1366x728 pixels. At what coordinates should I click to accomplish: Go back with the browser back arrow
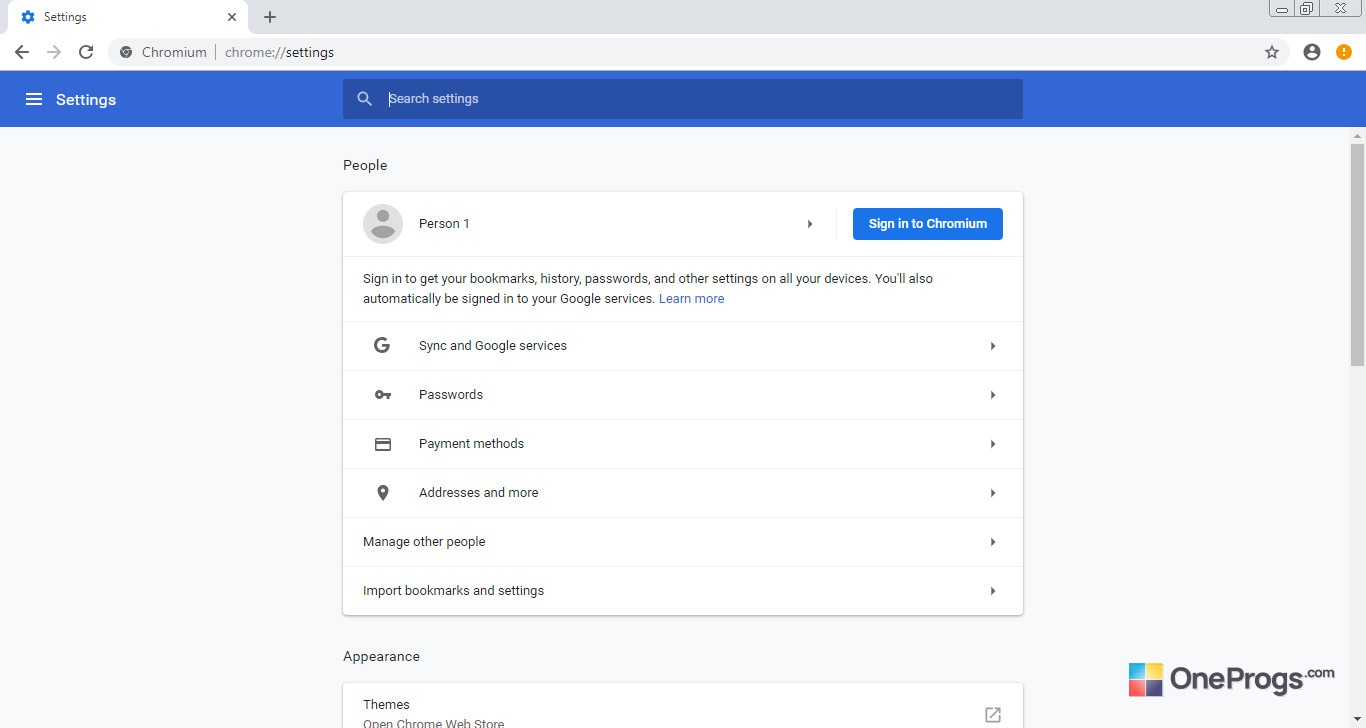click(x=22, y=52)
